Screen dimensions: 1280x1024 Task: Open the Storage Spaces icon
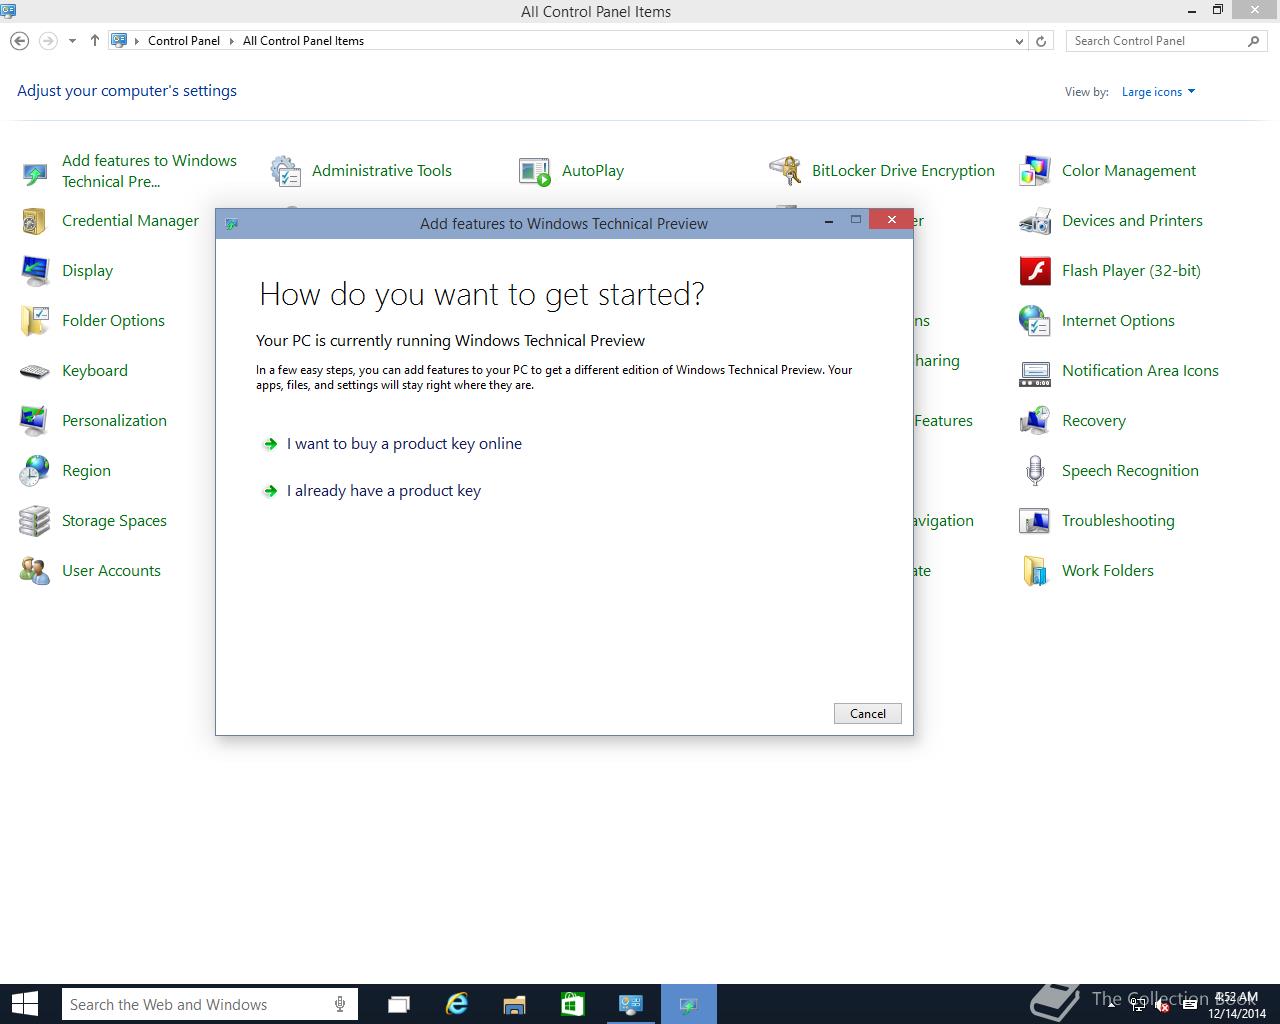[34, 521]
